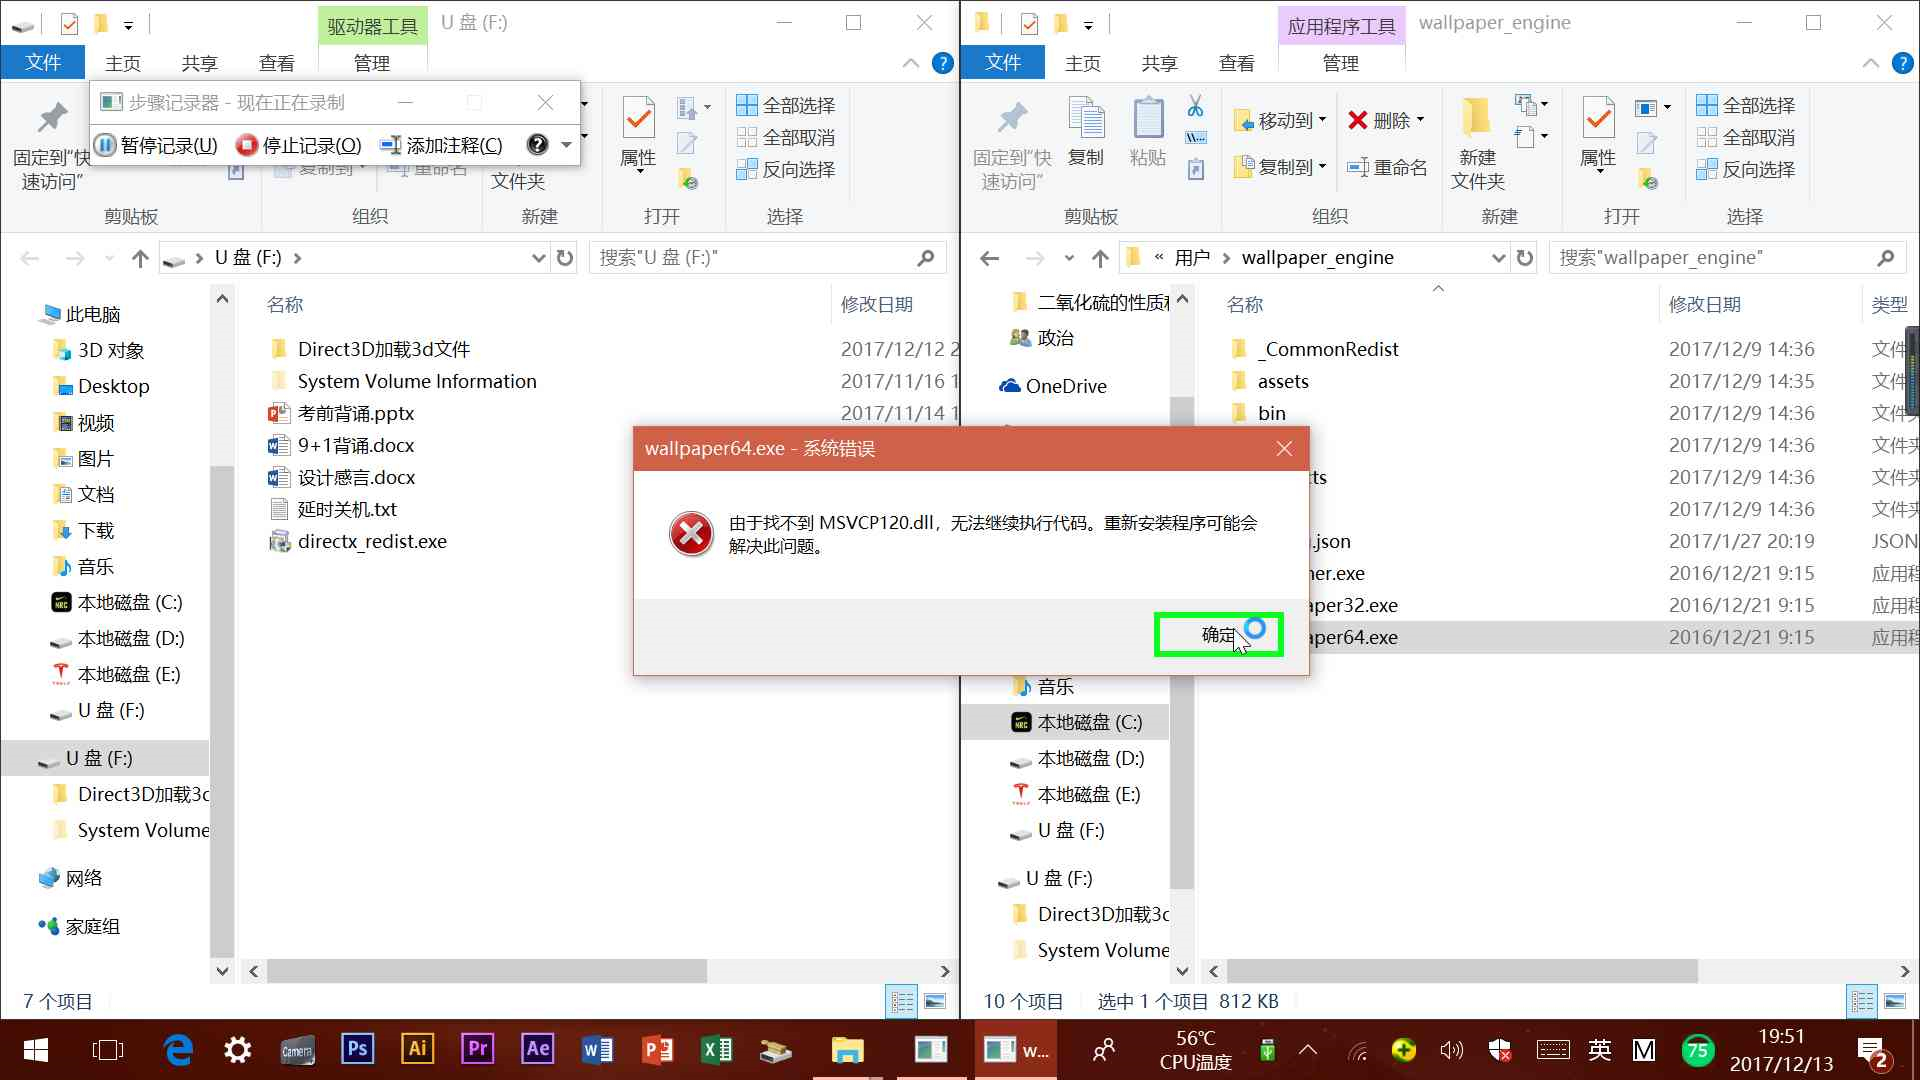
Task: Add a comment in steps recorder
Action: point(442,146)
